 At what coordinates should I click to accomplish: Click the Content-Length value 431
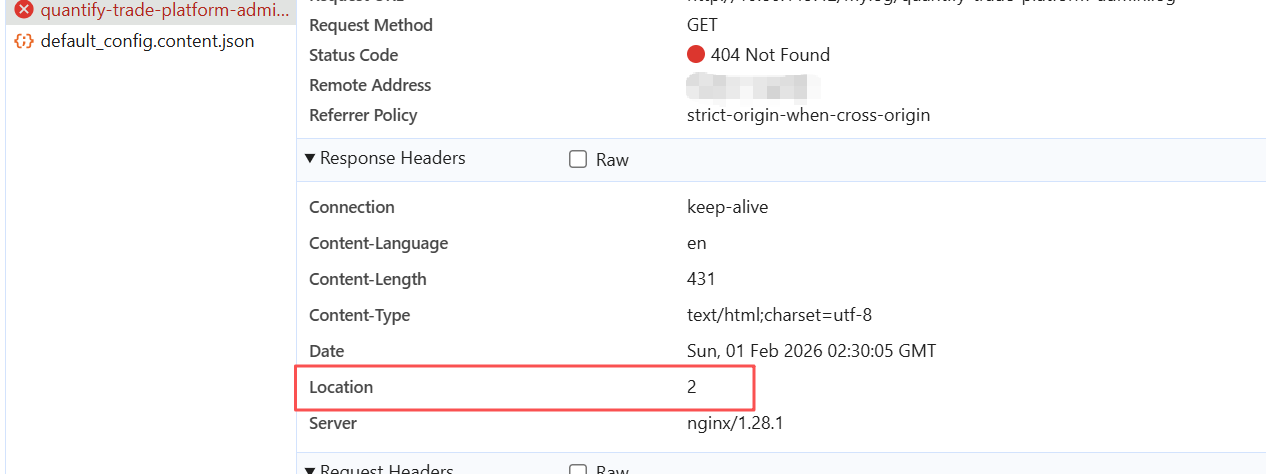[701, 279]
